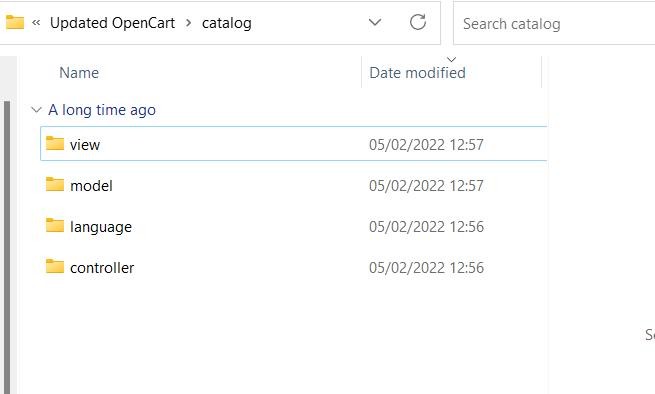Click the controller folder icon

click(x=55, y=266)
